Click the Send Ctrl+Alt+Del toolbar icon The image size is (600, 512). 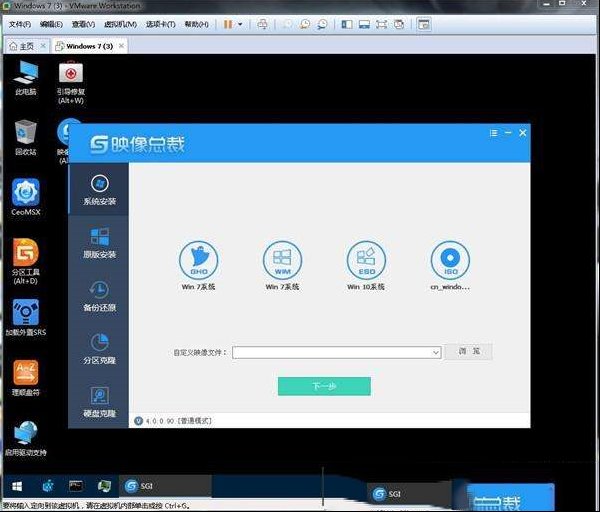coord(262,24)
